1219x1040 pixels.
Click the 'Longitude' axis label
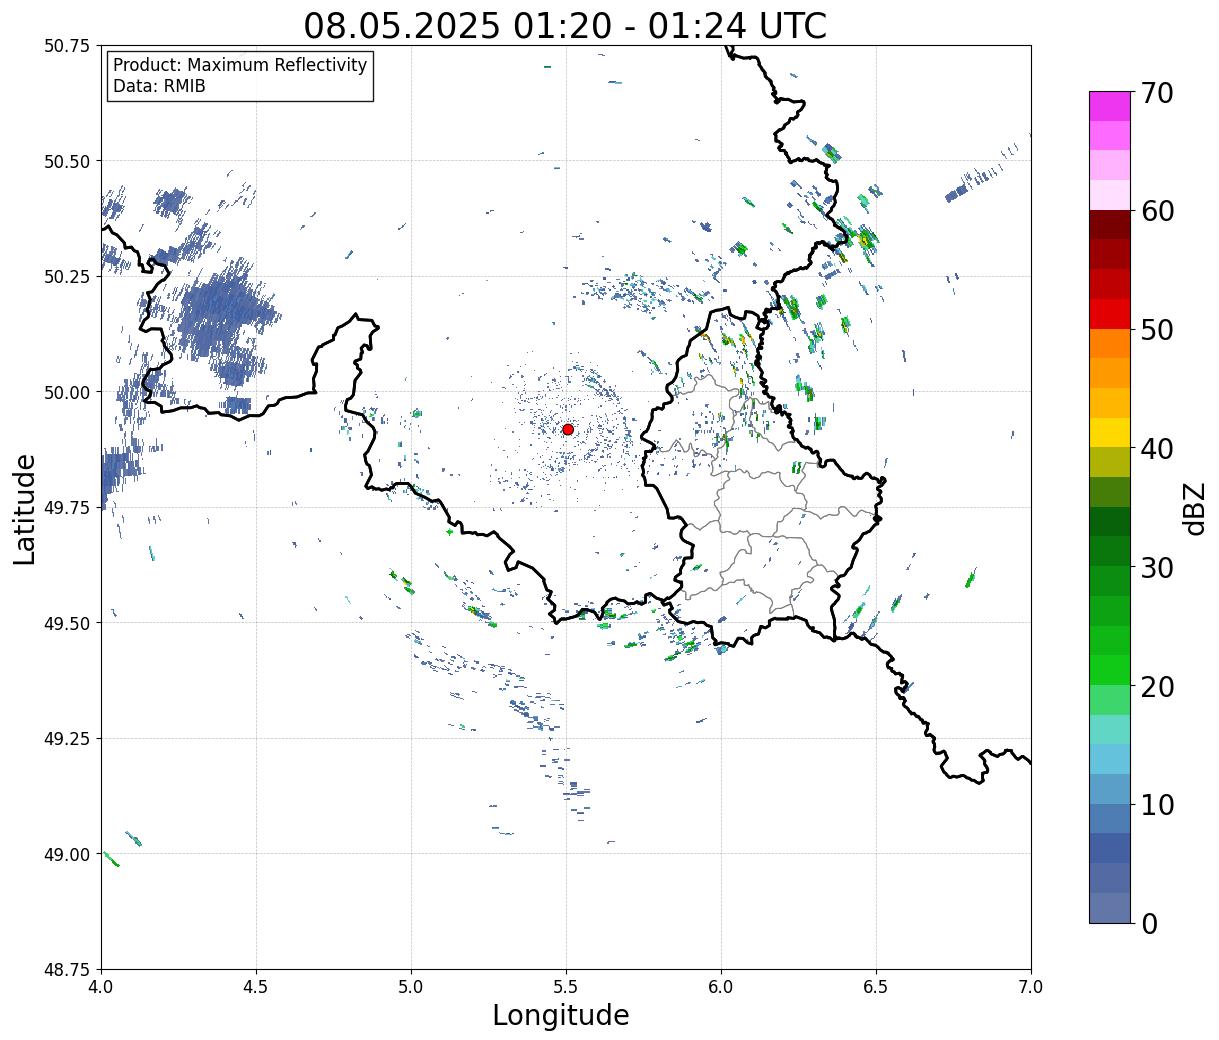pos(561,1015)
